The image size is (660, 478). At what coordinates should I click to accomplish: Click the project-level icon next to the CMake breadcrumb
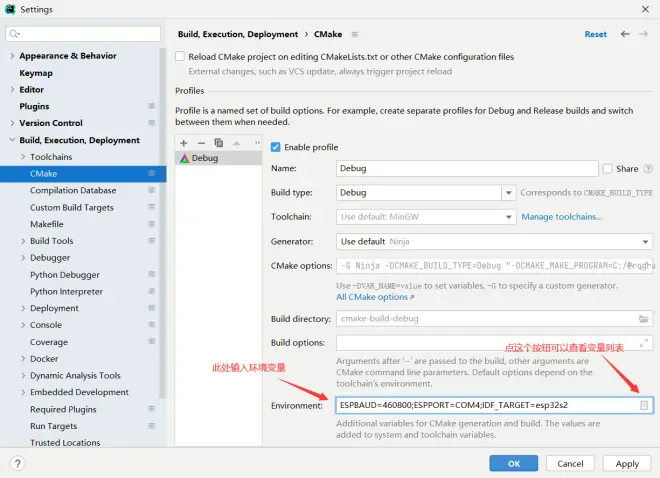point(355,35)
